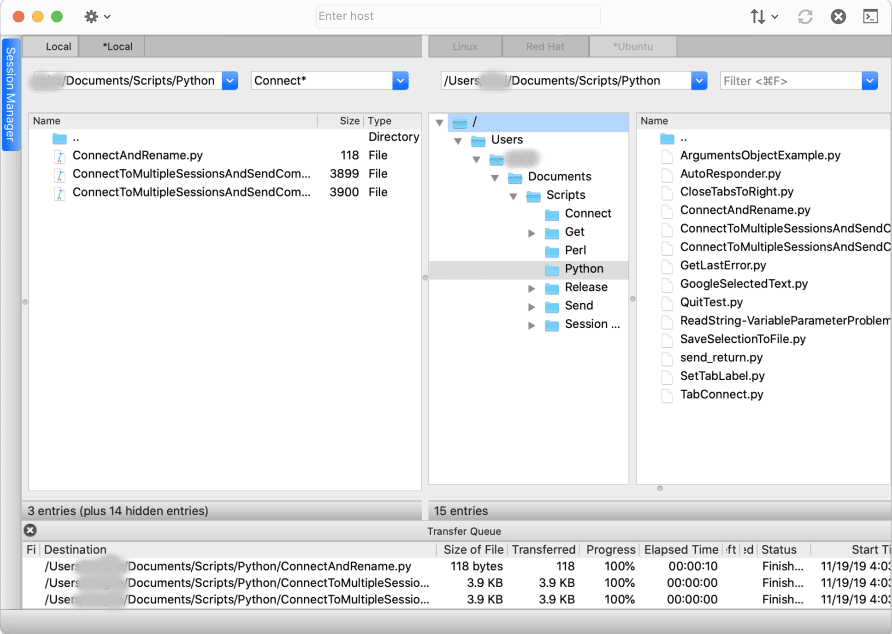The image size is (892, 634).
Task: Close the Transfer Queue panel
Action: point(30,531)
